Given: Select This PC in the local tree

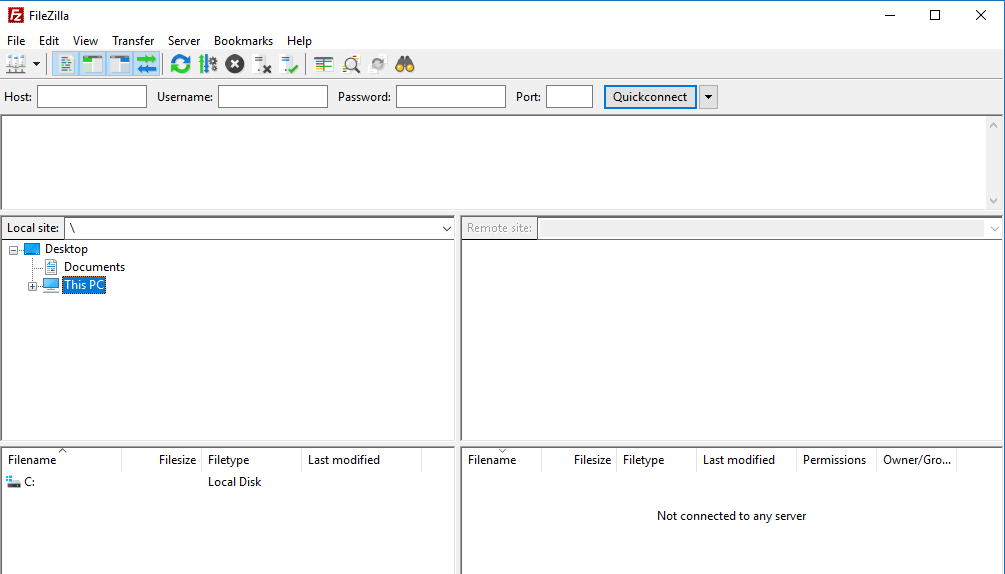Looking at the screenshot, I should (84, 285).
